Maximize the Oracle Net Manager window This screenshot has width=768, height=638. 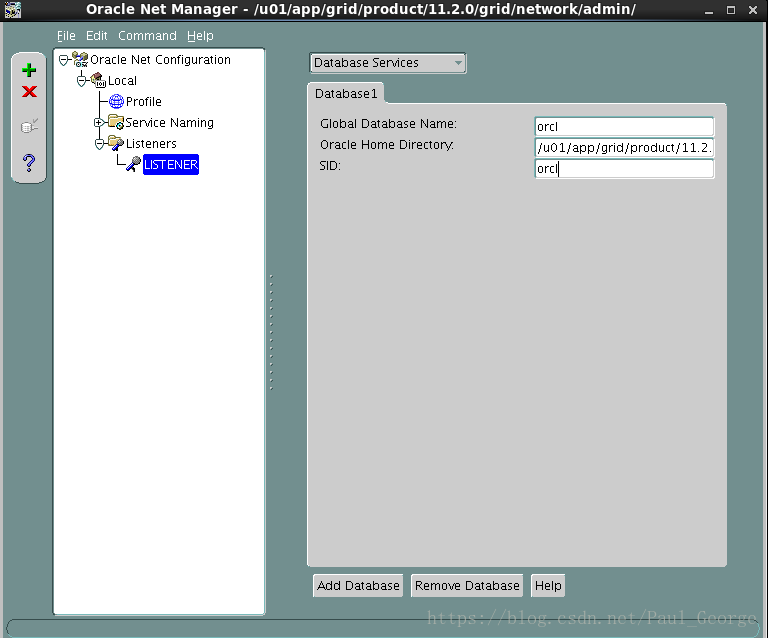(x=731, y=10)
